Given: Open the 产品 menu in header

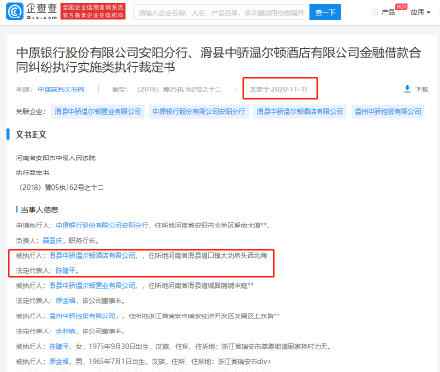Looking at the screenshot, I should 388,12.
